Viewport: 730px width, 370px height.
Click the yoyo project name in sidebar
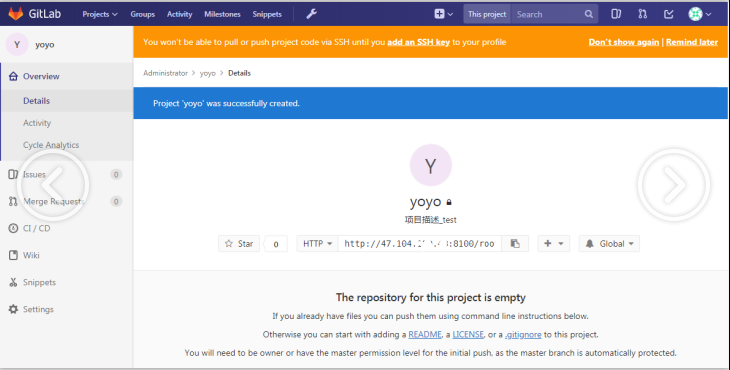45,45
